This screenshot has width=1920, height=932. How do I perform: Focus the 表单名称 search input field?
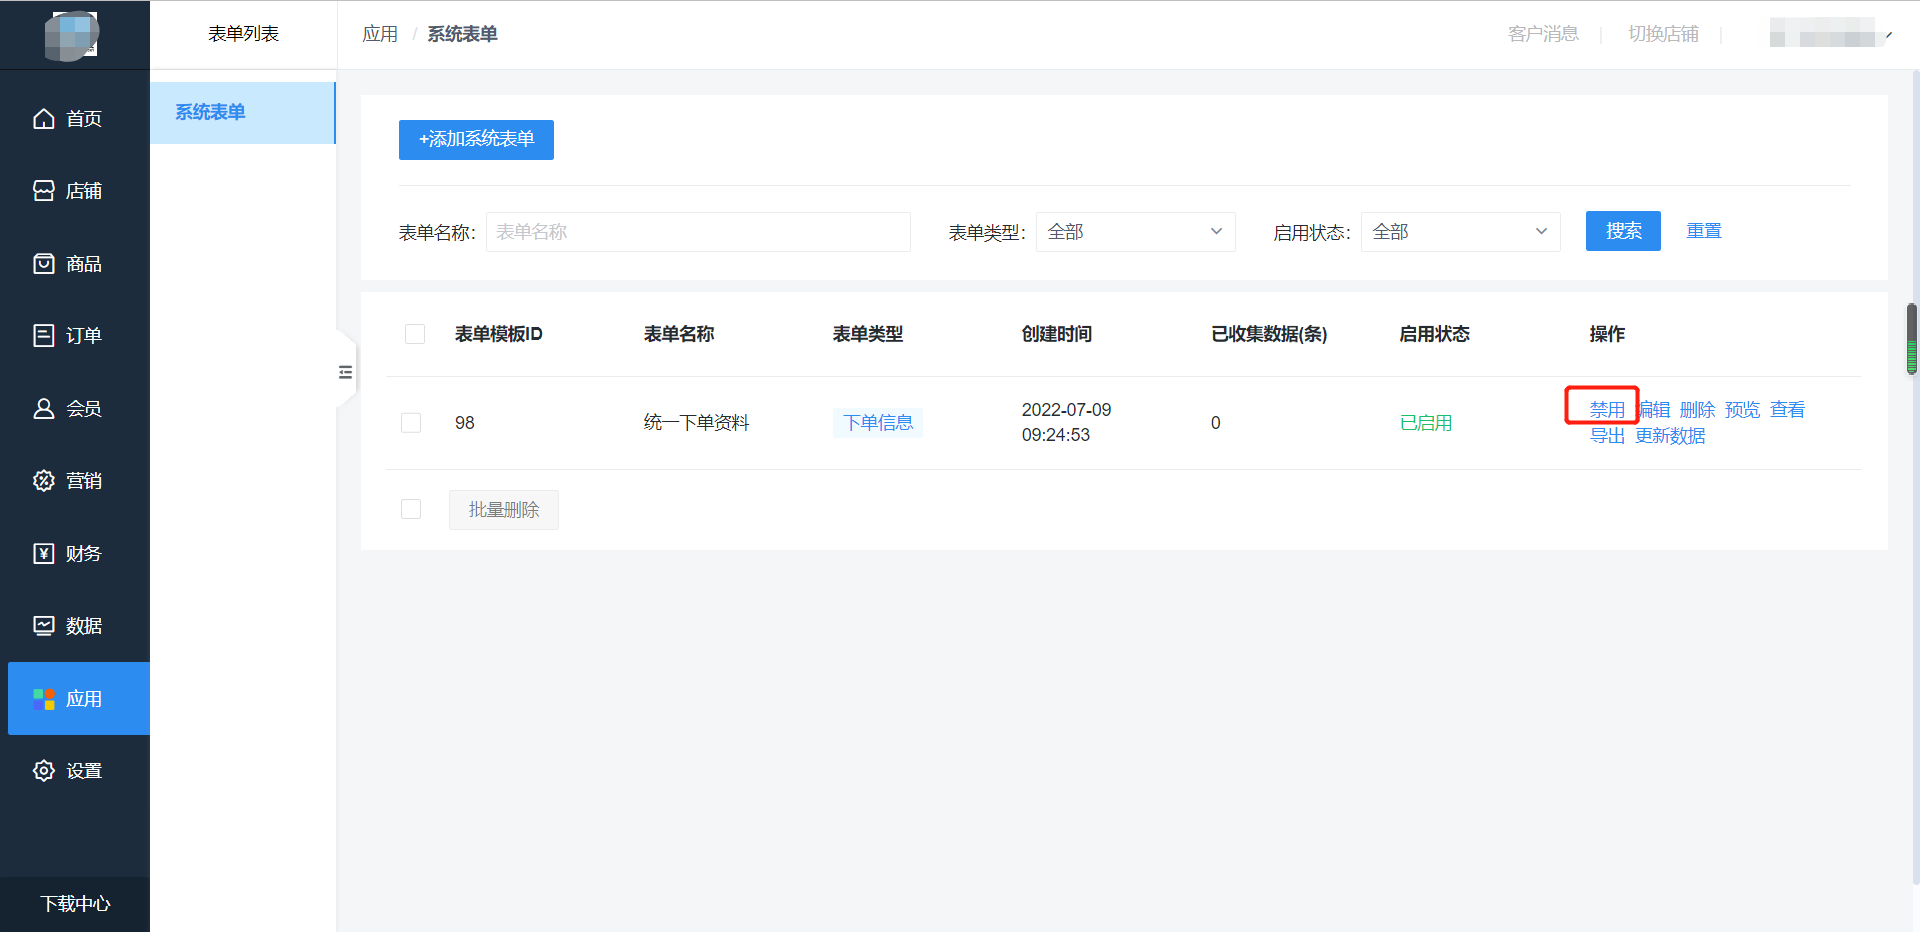(x=698, y=232)
